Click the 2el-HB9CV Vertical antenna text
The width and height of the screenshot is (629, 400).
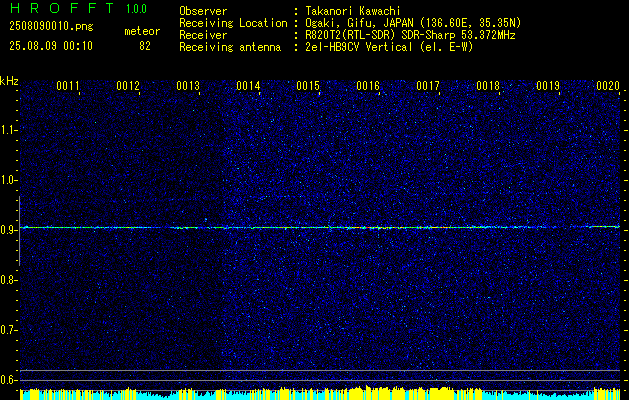tap(389, 47)
